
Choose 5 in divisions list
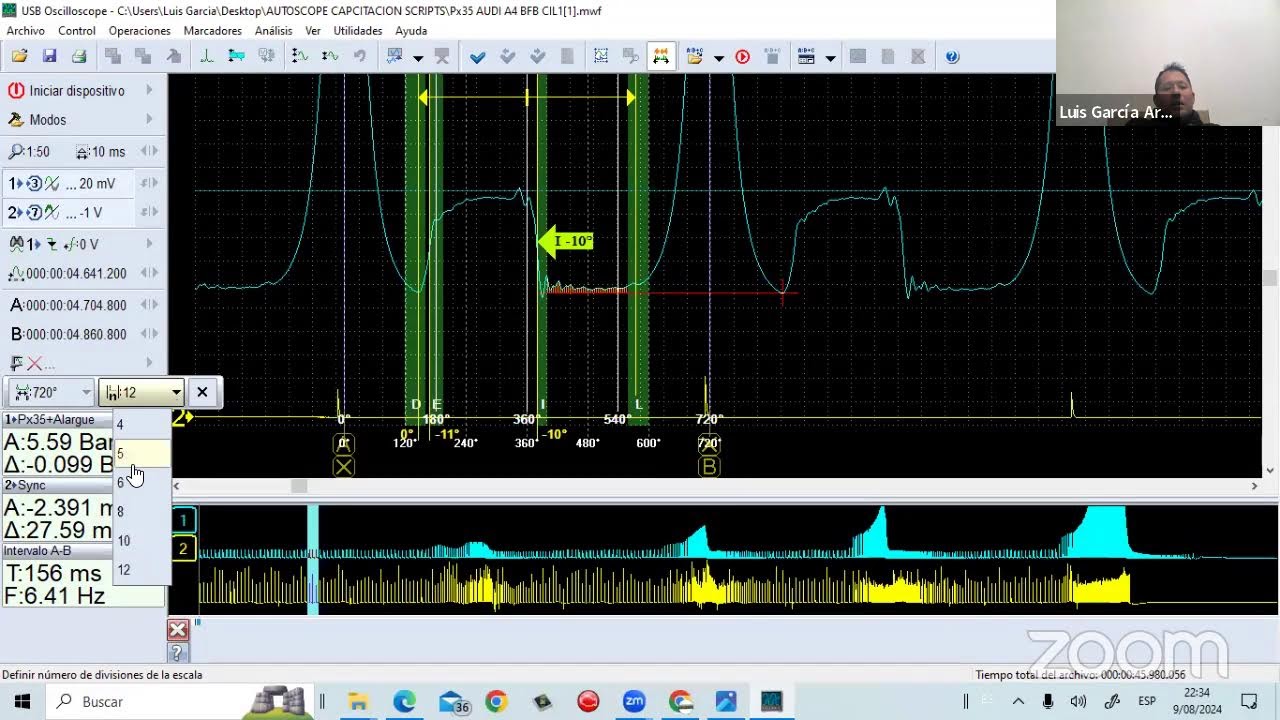click(x=141, y=453)
